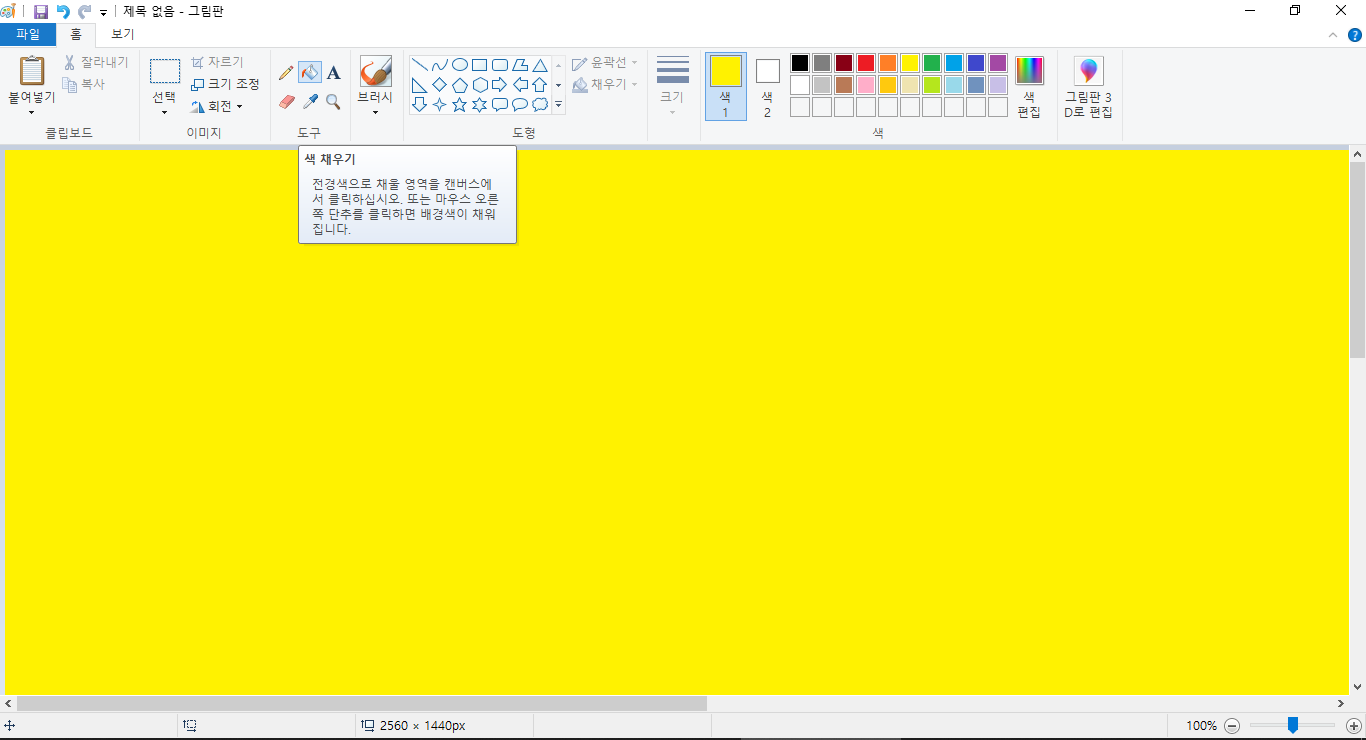Image resolution: width=1366 pixels, height=740 pixels.
Task: Click the Save icon in title bar
Action: pyautogui.click(x=41, y=11)
